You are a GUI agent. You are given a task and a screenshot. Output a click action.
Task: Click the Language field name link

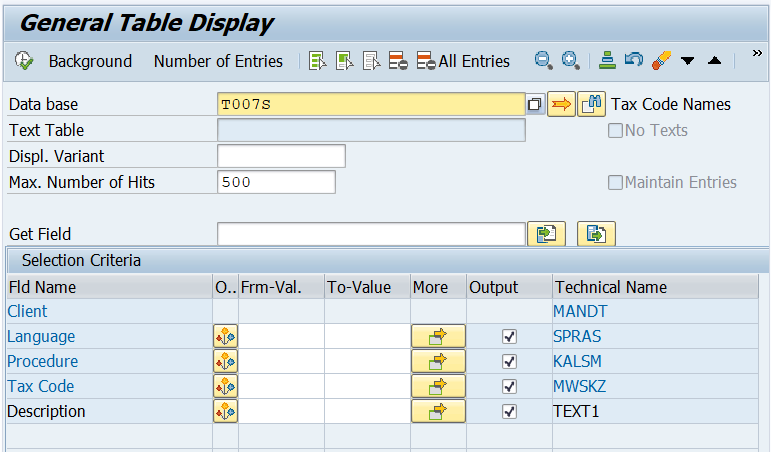[x=41, y=336]
